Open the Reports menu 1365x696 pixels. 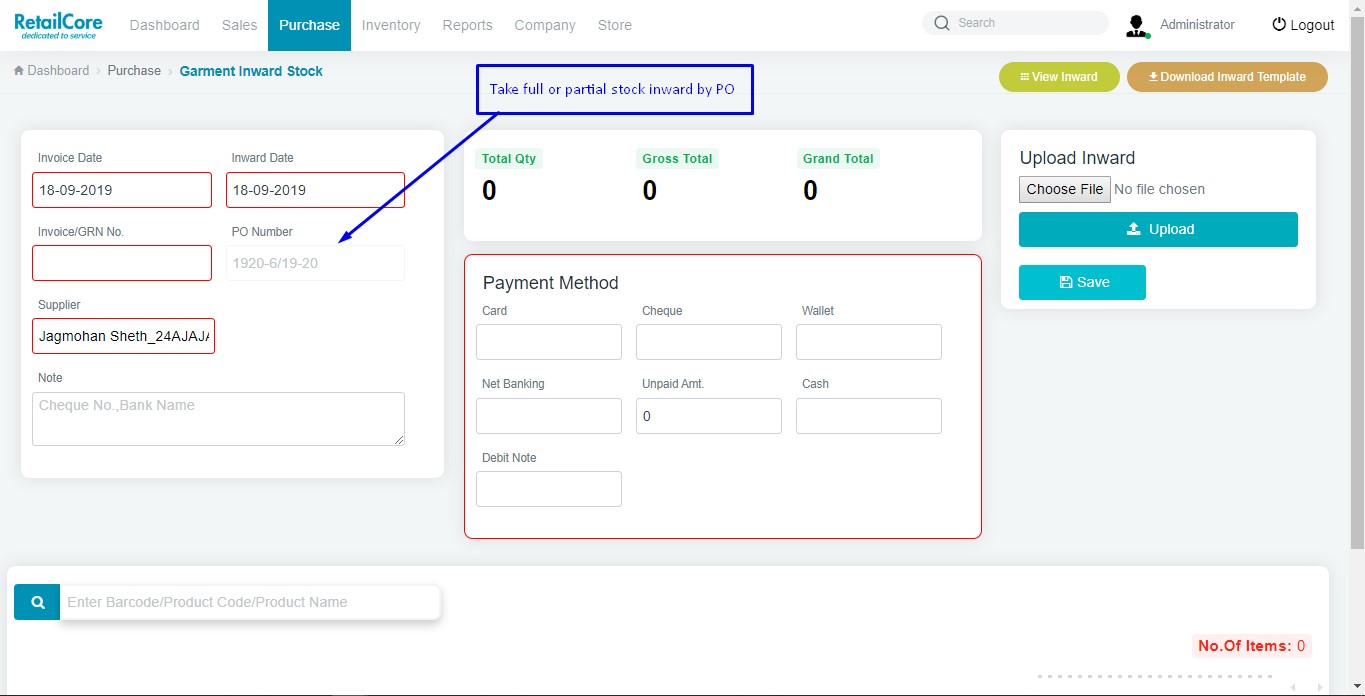pyautogui.click(x=467, y=25)
